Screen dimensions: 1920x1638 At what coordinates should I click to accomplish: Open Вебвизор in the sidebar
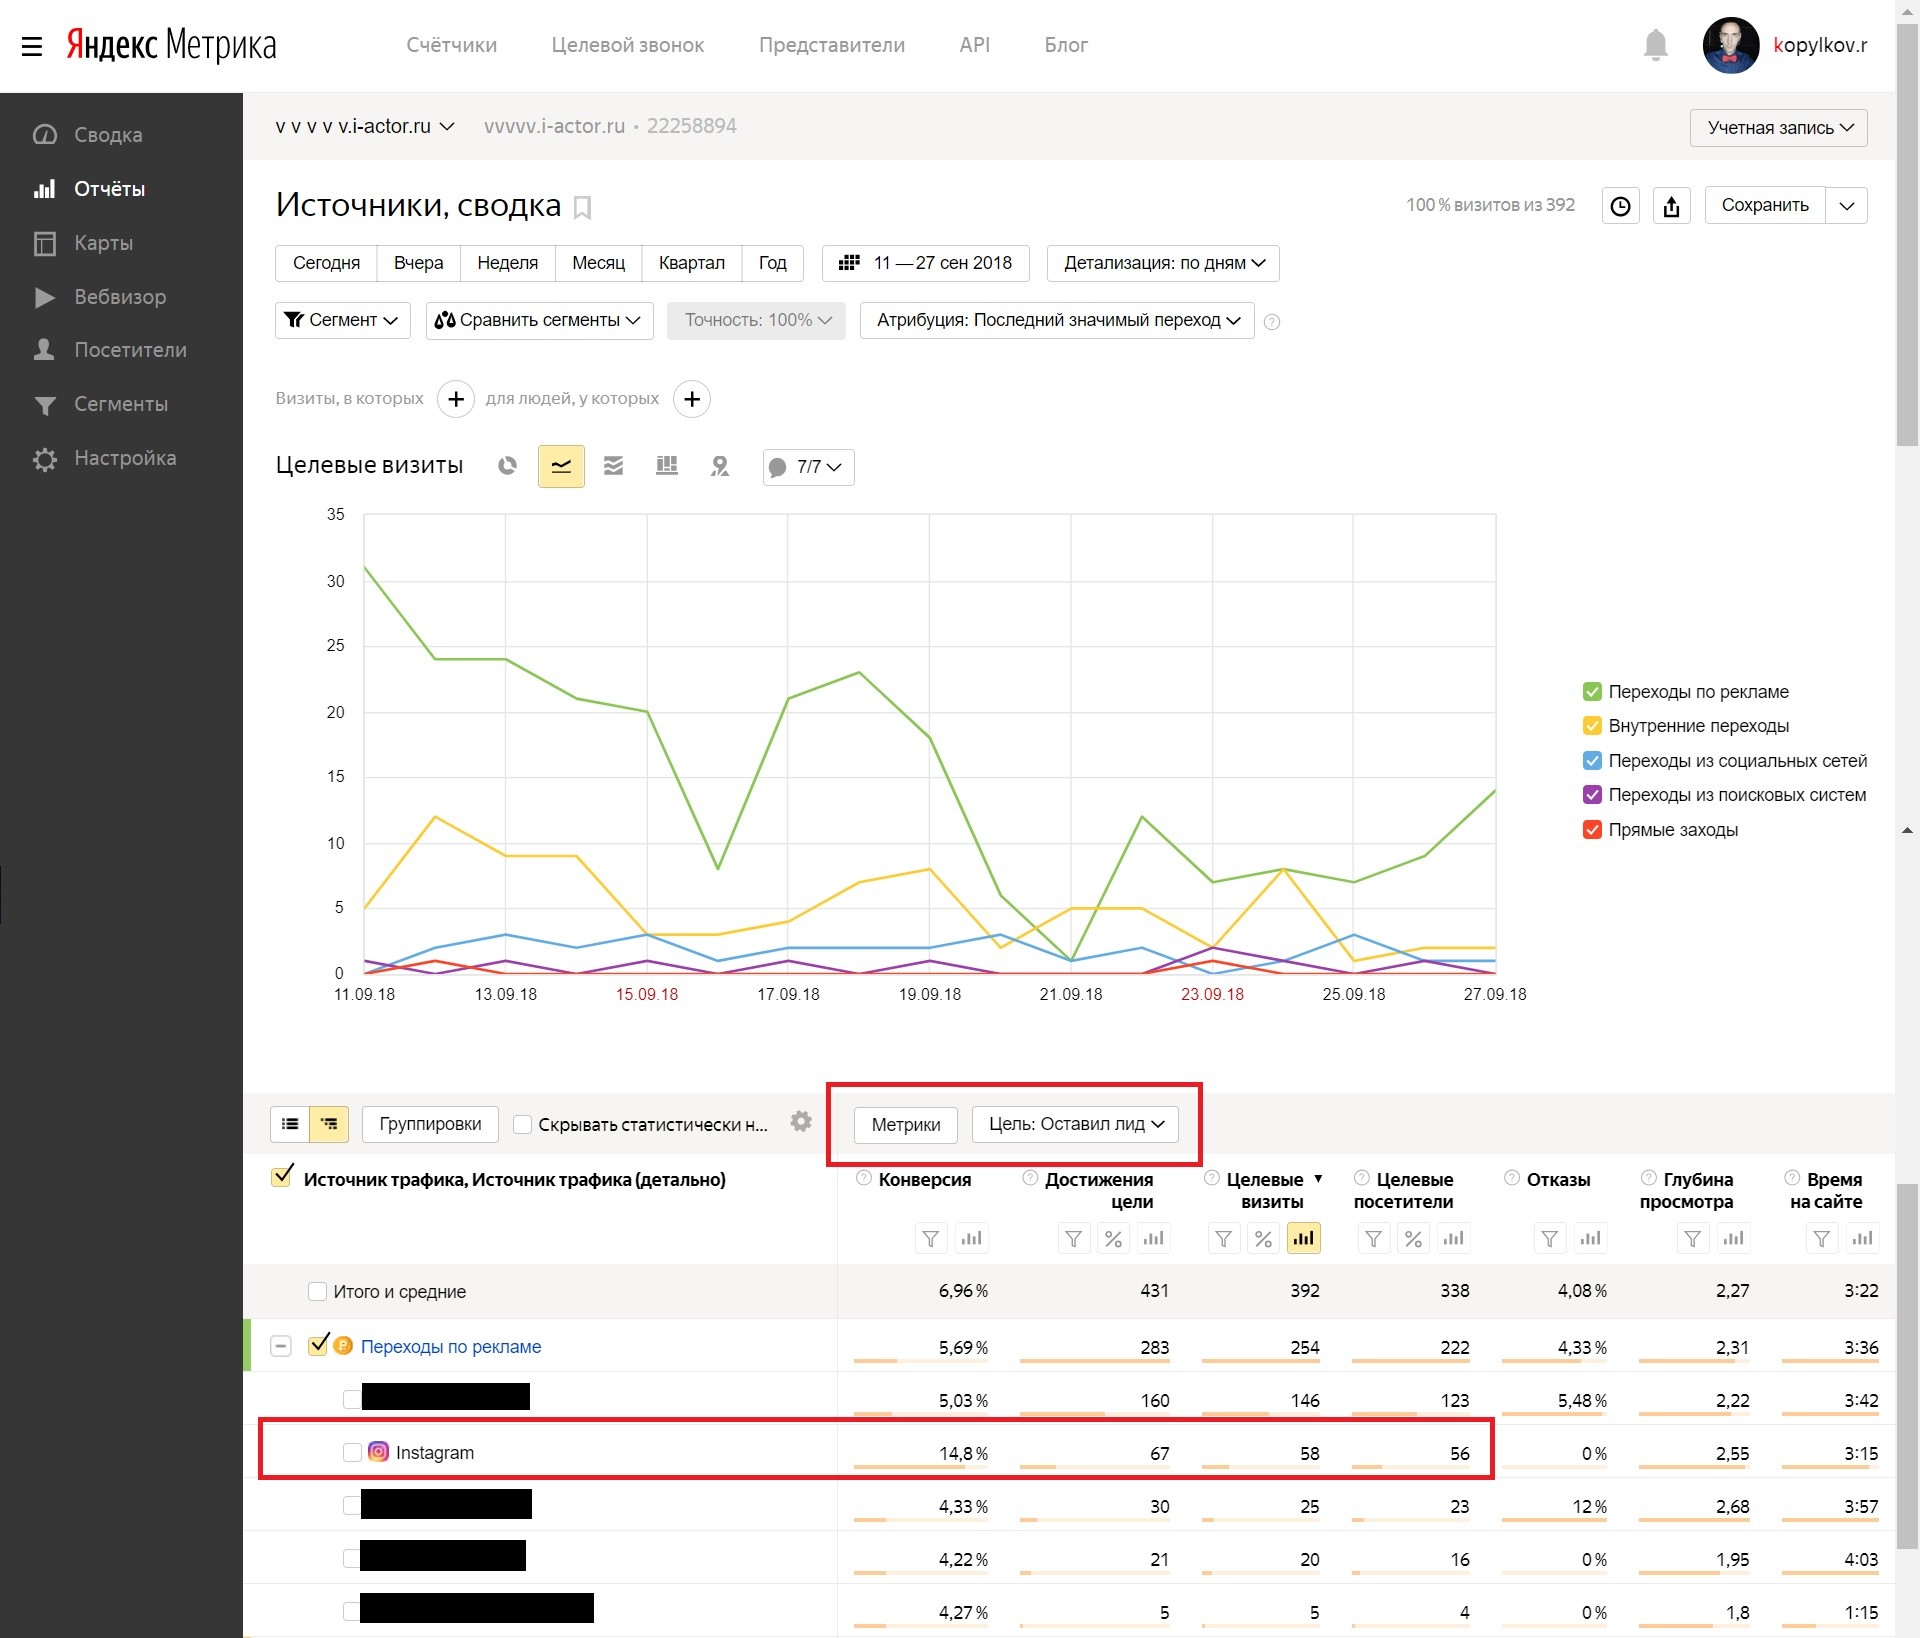120,297
